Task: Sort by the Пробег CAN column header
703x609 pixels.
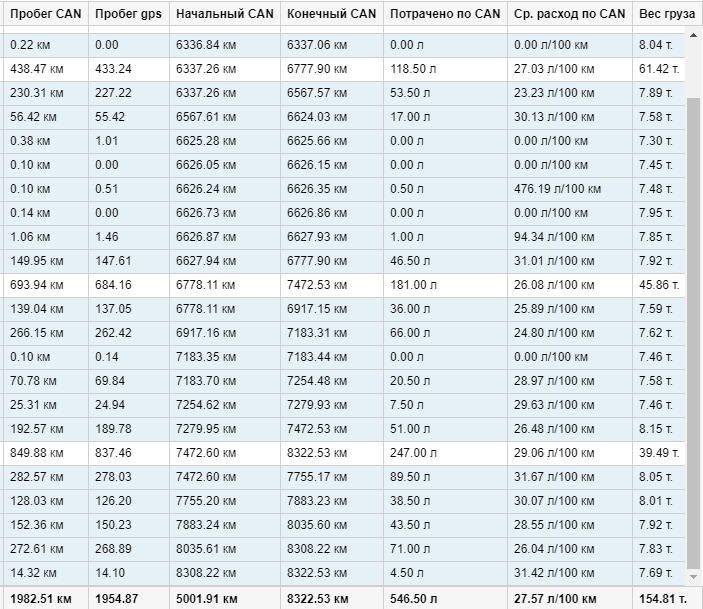Action: [46, 14]
